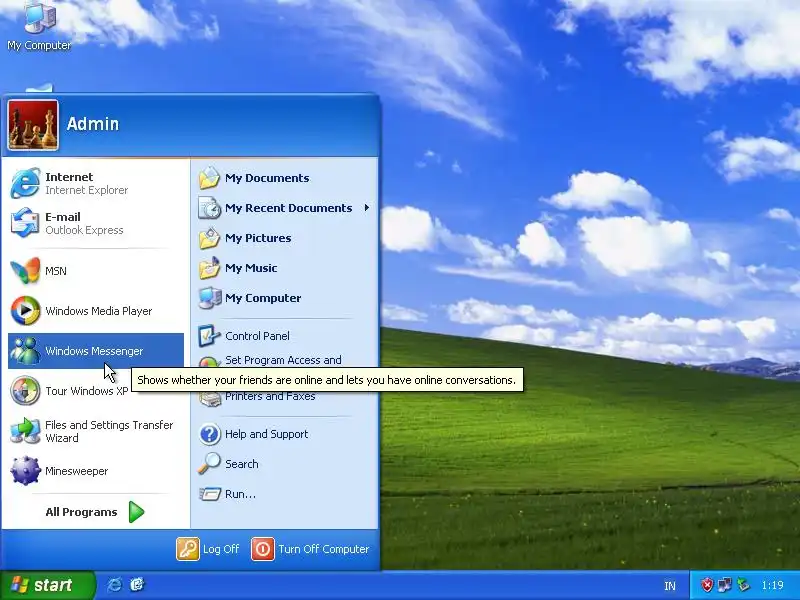Click the taskbar clock showing 1:19

pyautogui.click(x=772, y=585)
